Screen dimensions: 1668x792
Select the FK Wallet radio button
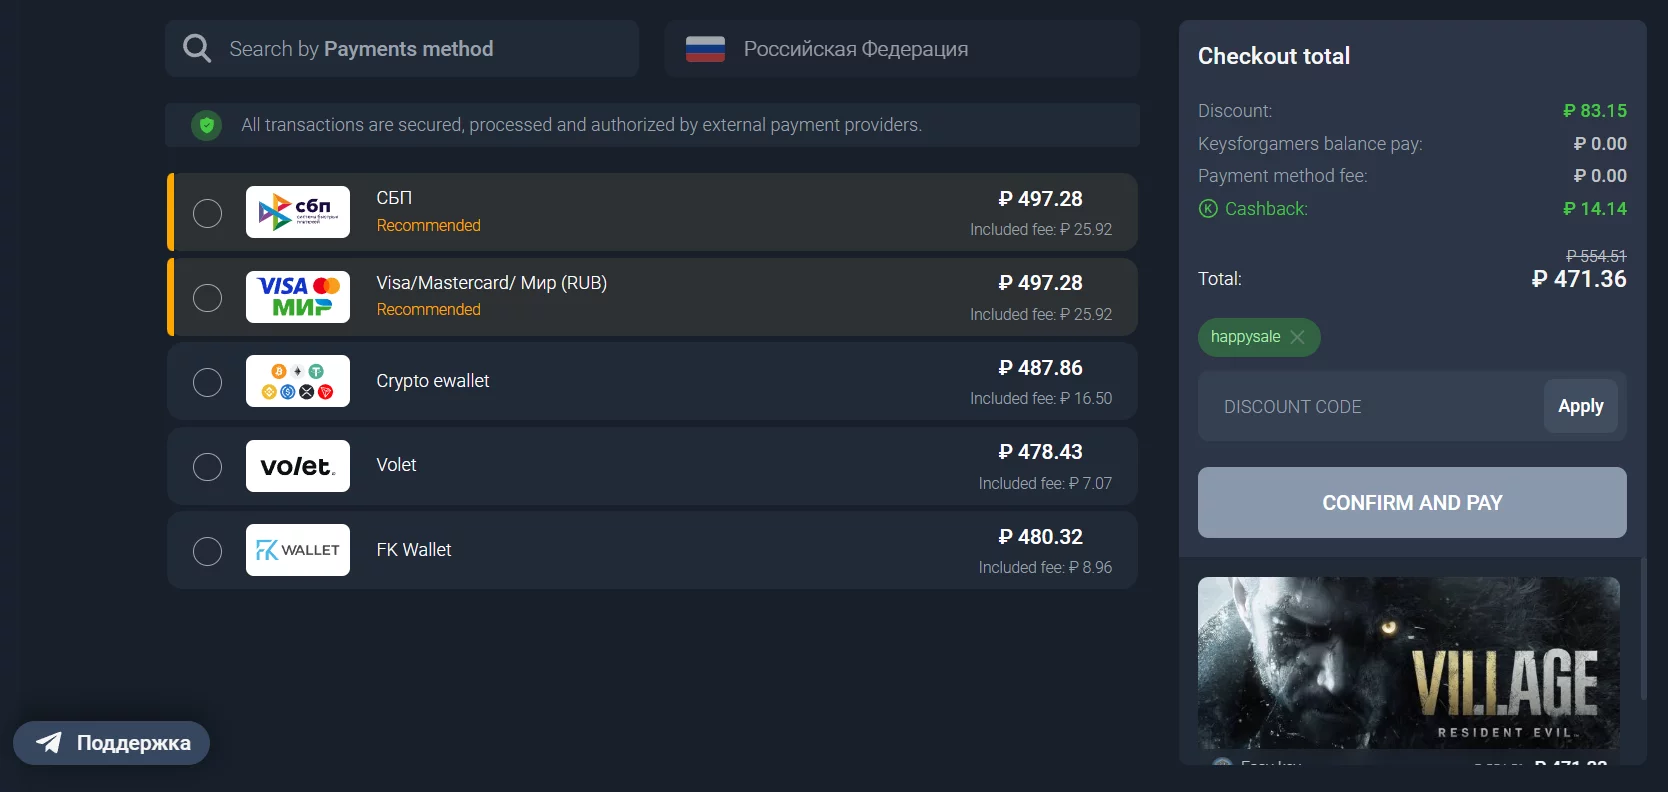pos(207,551)
